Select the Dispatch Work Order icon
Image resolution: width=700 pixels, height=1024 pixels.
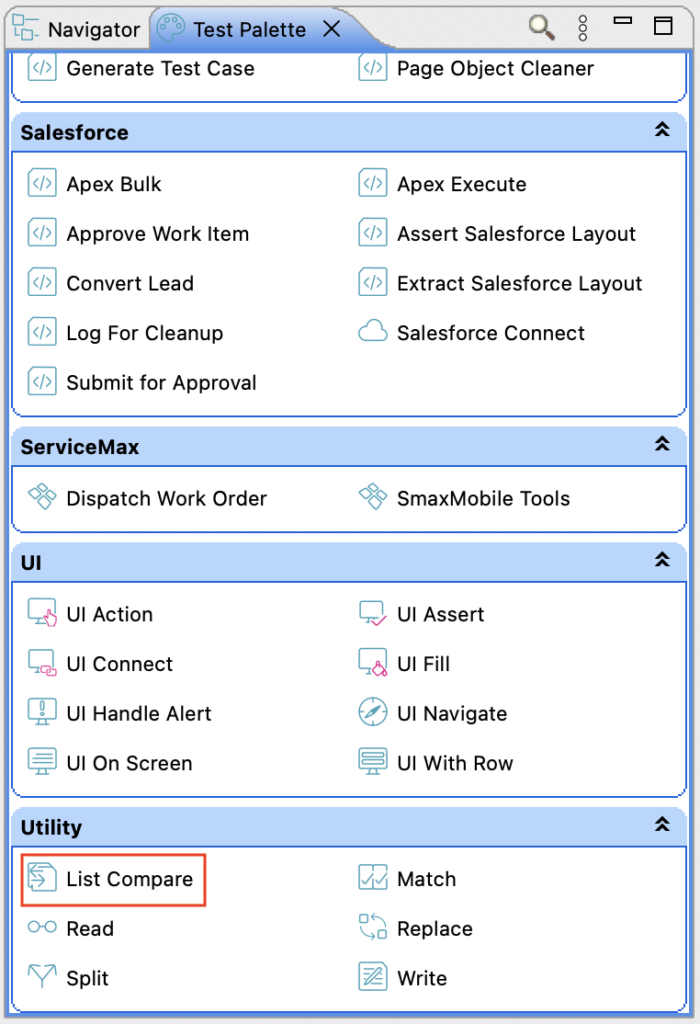point(42,498)
